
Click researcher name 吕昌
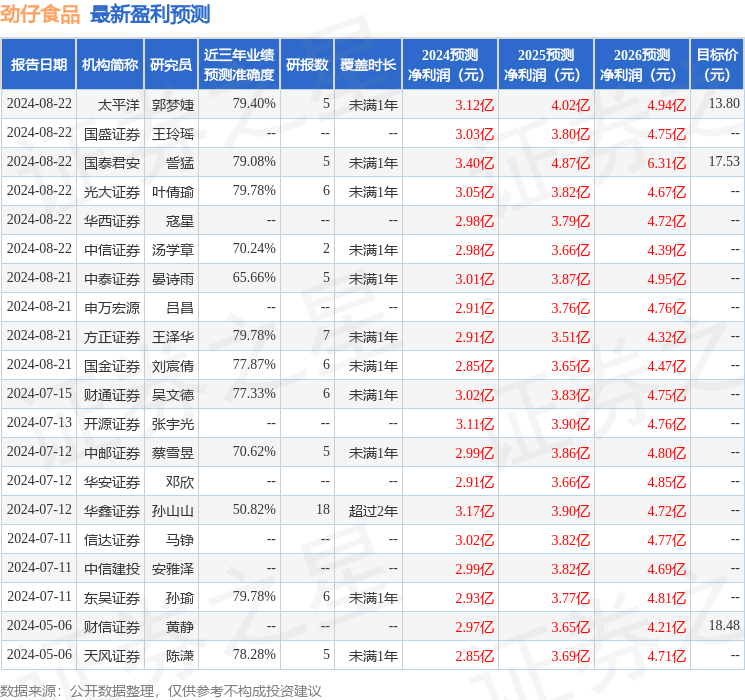(x=180, y=307)
